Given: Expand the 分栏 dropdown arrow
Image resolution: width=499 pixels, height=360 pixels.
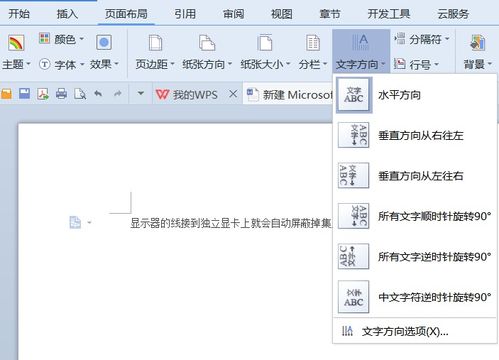Looking at the screenshot, I should point(325,64).
